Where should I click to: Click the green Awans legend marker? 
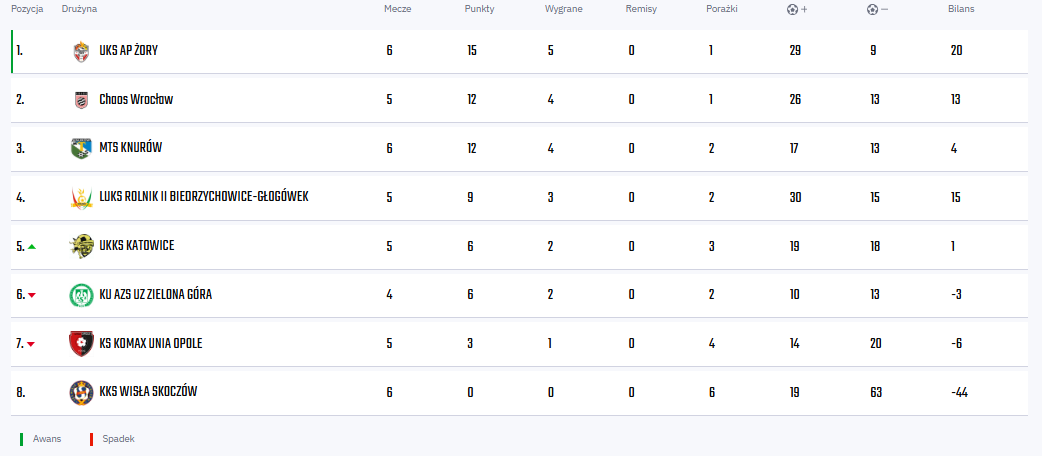coord(21,439)
